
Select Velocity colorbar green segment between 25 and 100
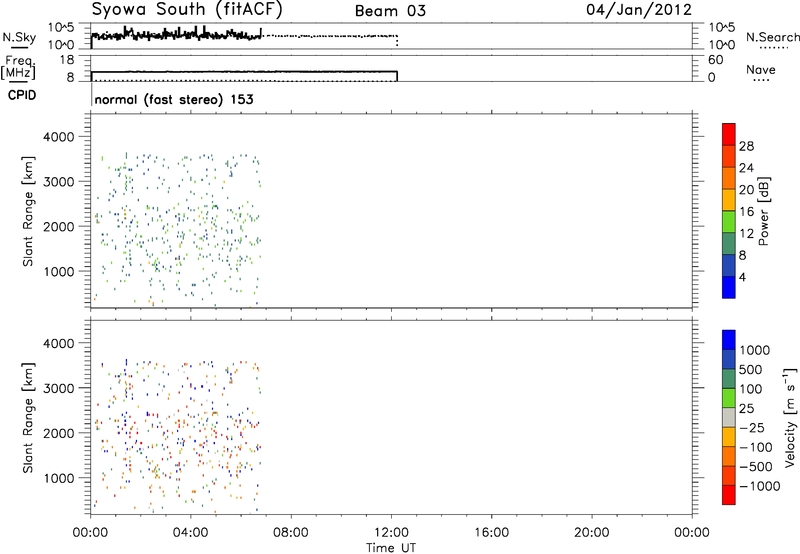click(x=729, y=398)
